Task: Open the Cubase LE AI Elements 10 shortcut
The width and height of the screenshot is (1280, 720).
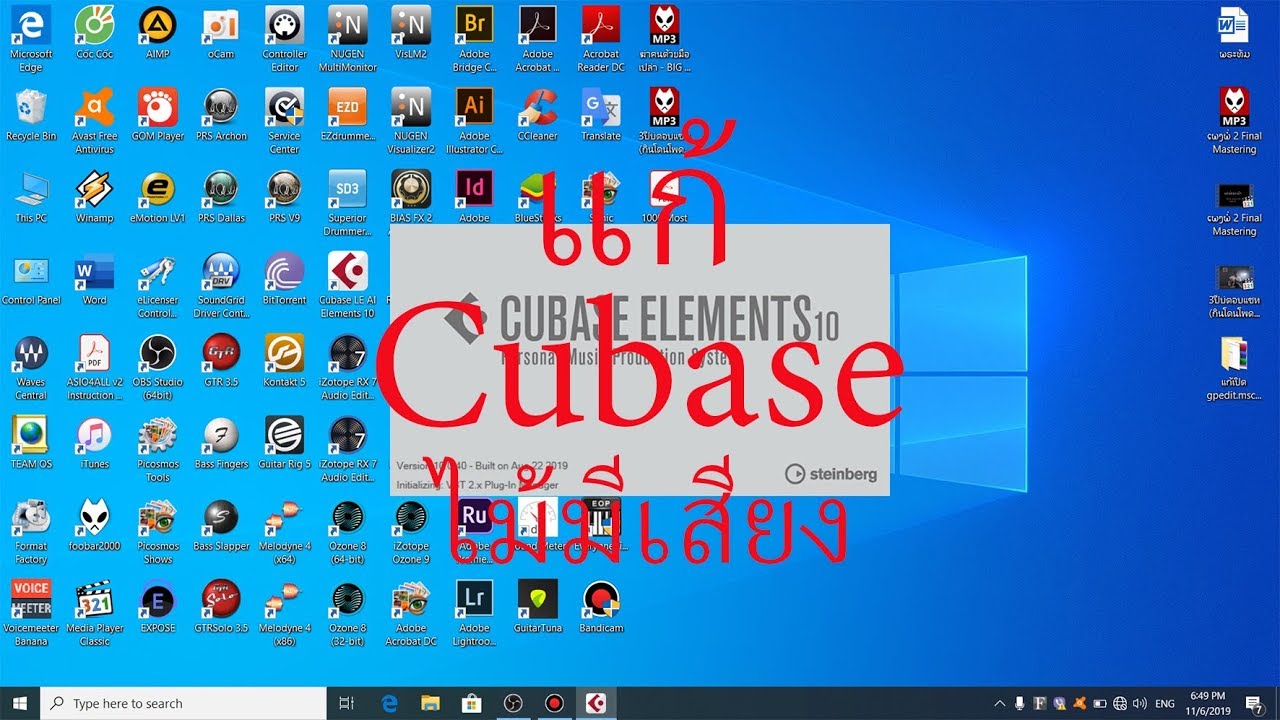Action: (347, 284)
